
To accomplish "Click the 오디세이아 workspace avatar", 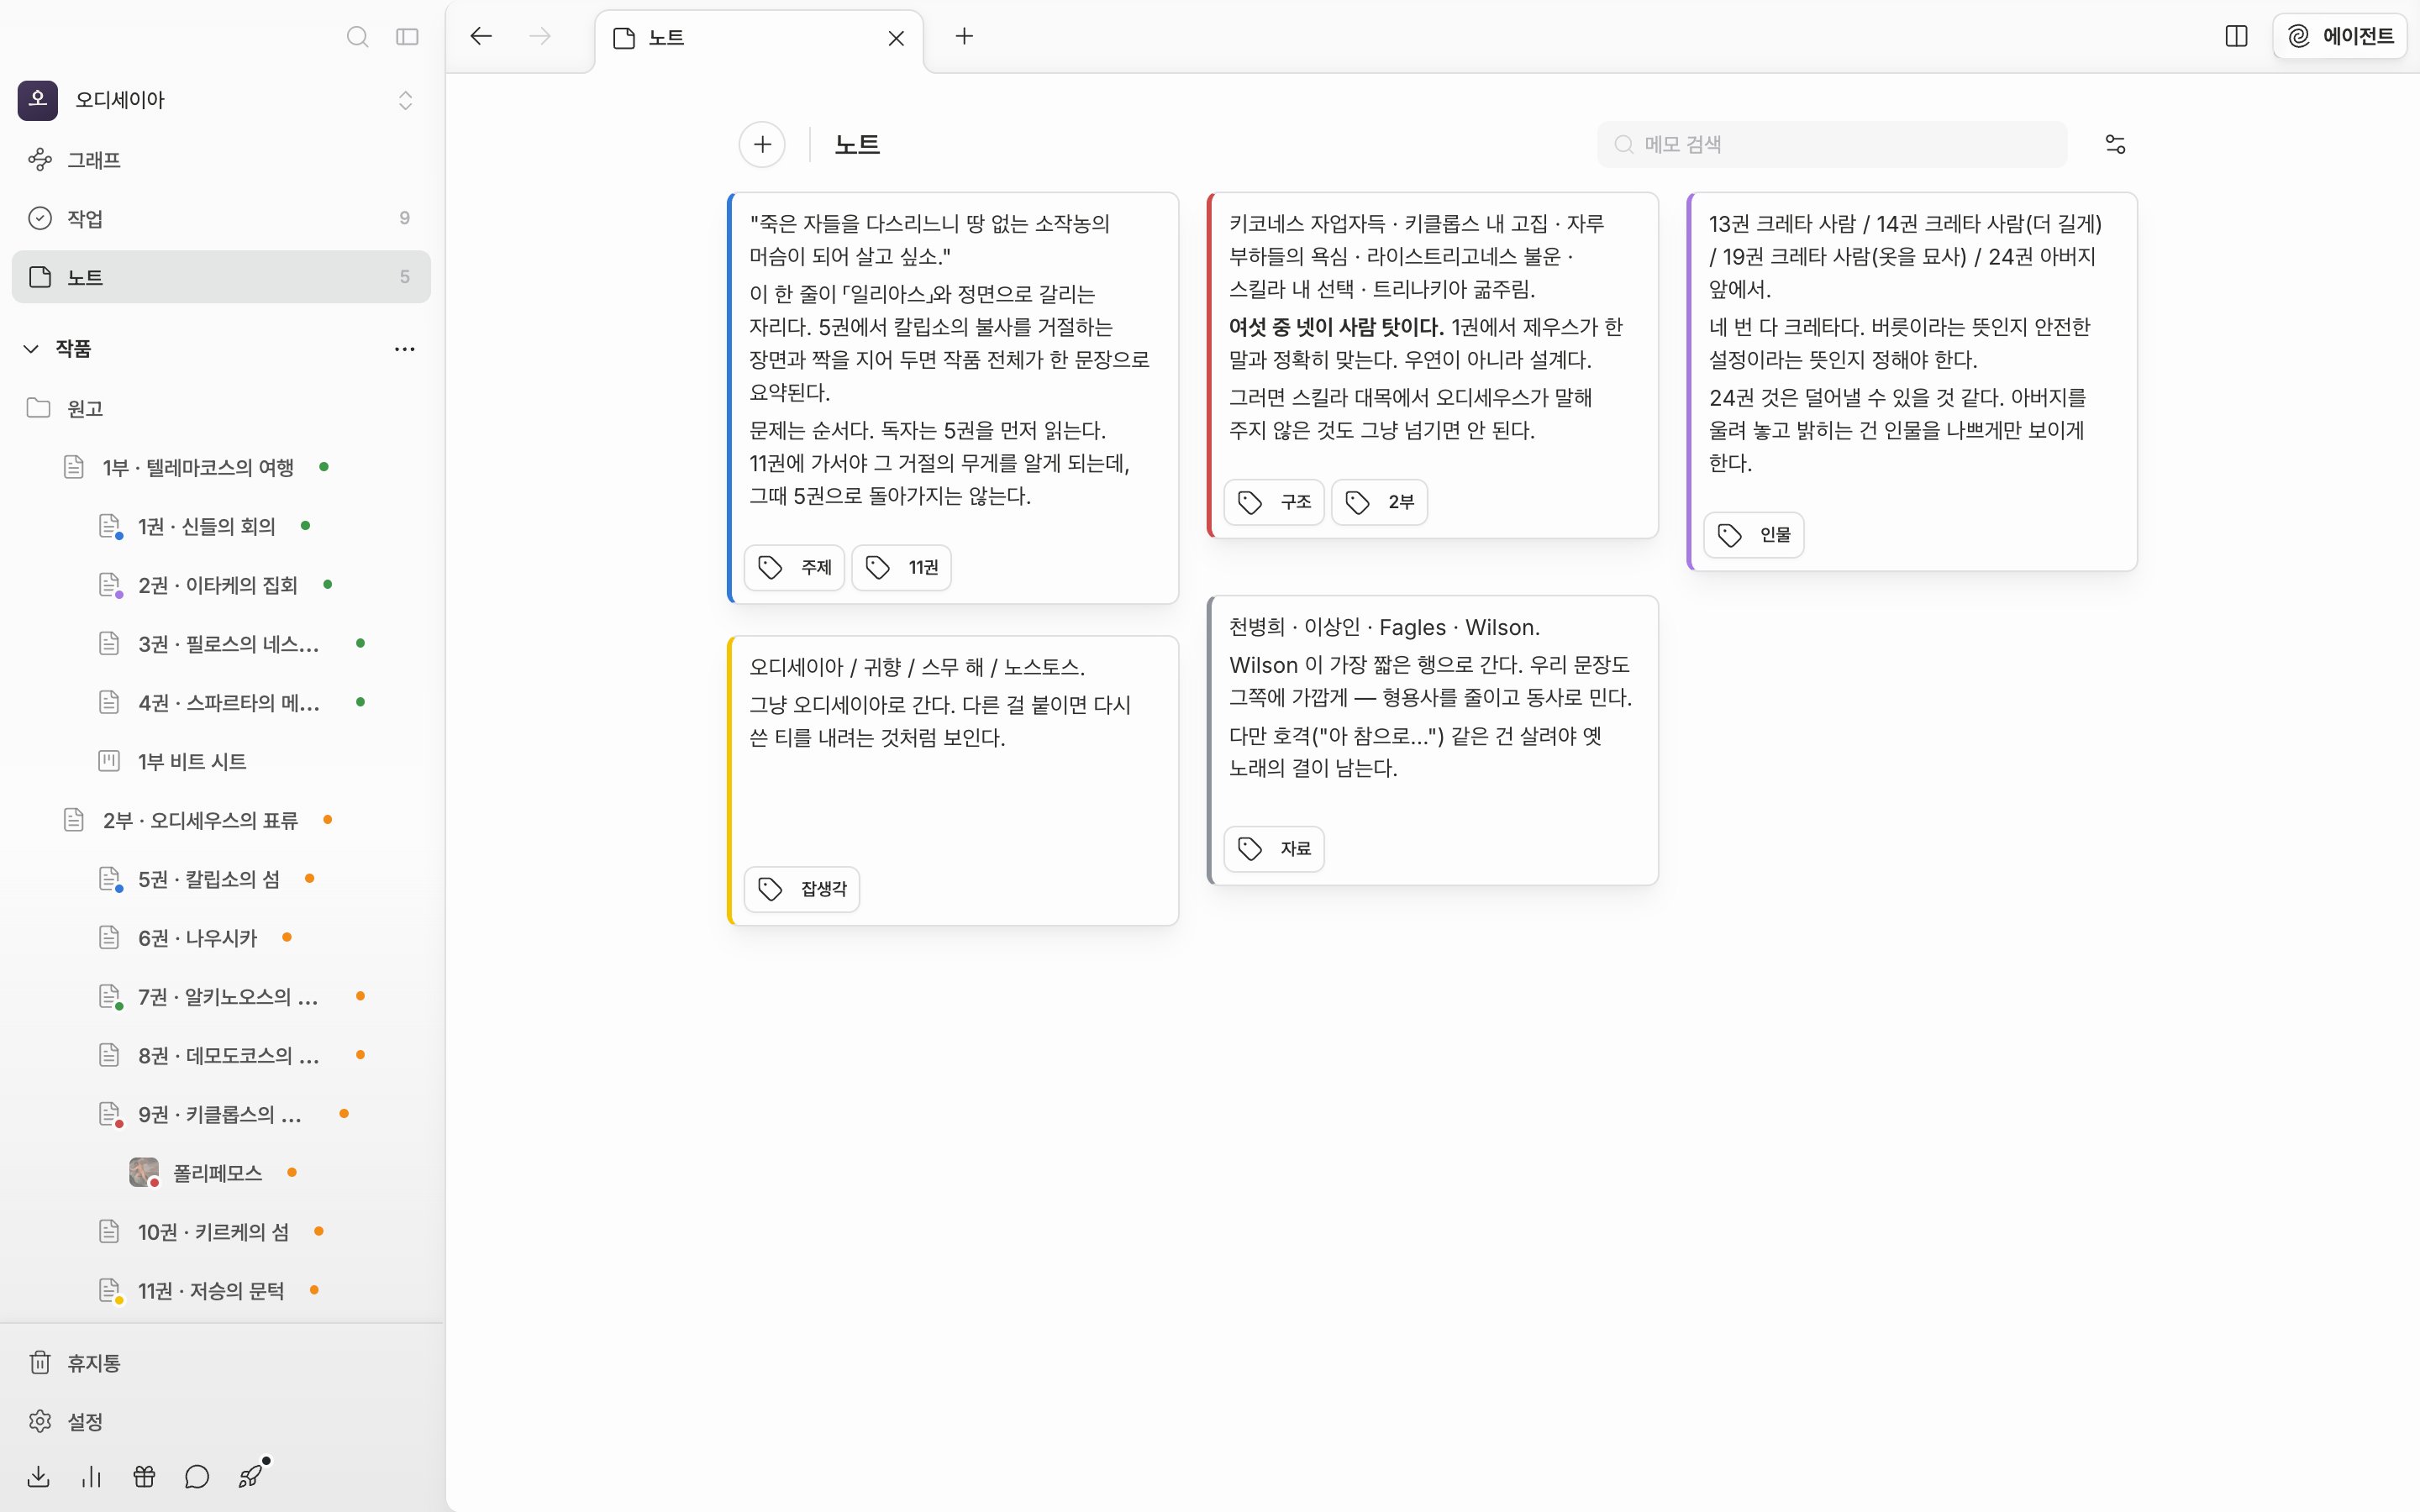I will pyautogui.click(x=38, y=100).
